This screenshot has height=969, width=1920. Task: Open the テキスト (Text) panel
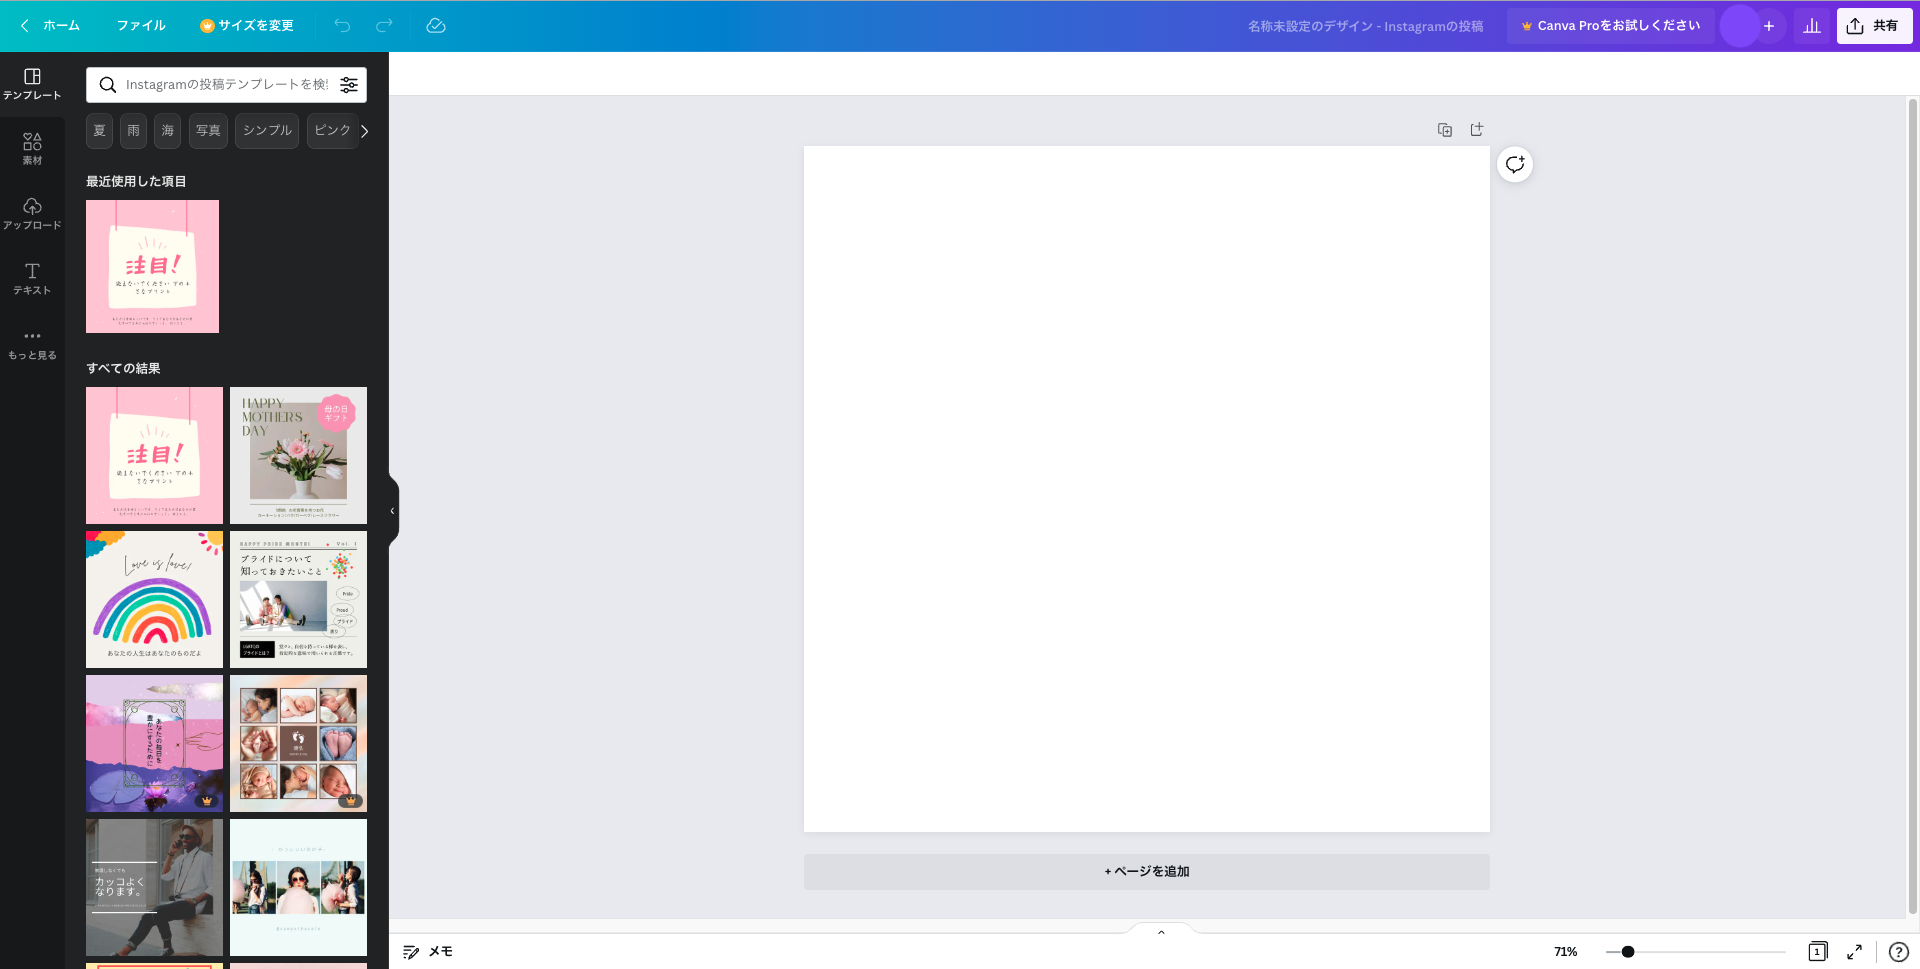pos(33,278)
